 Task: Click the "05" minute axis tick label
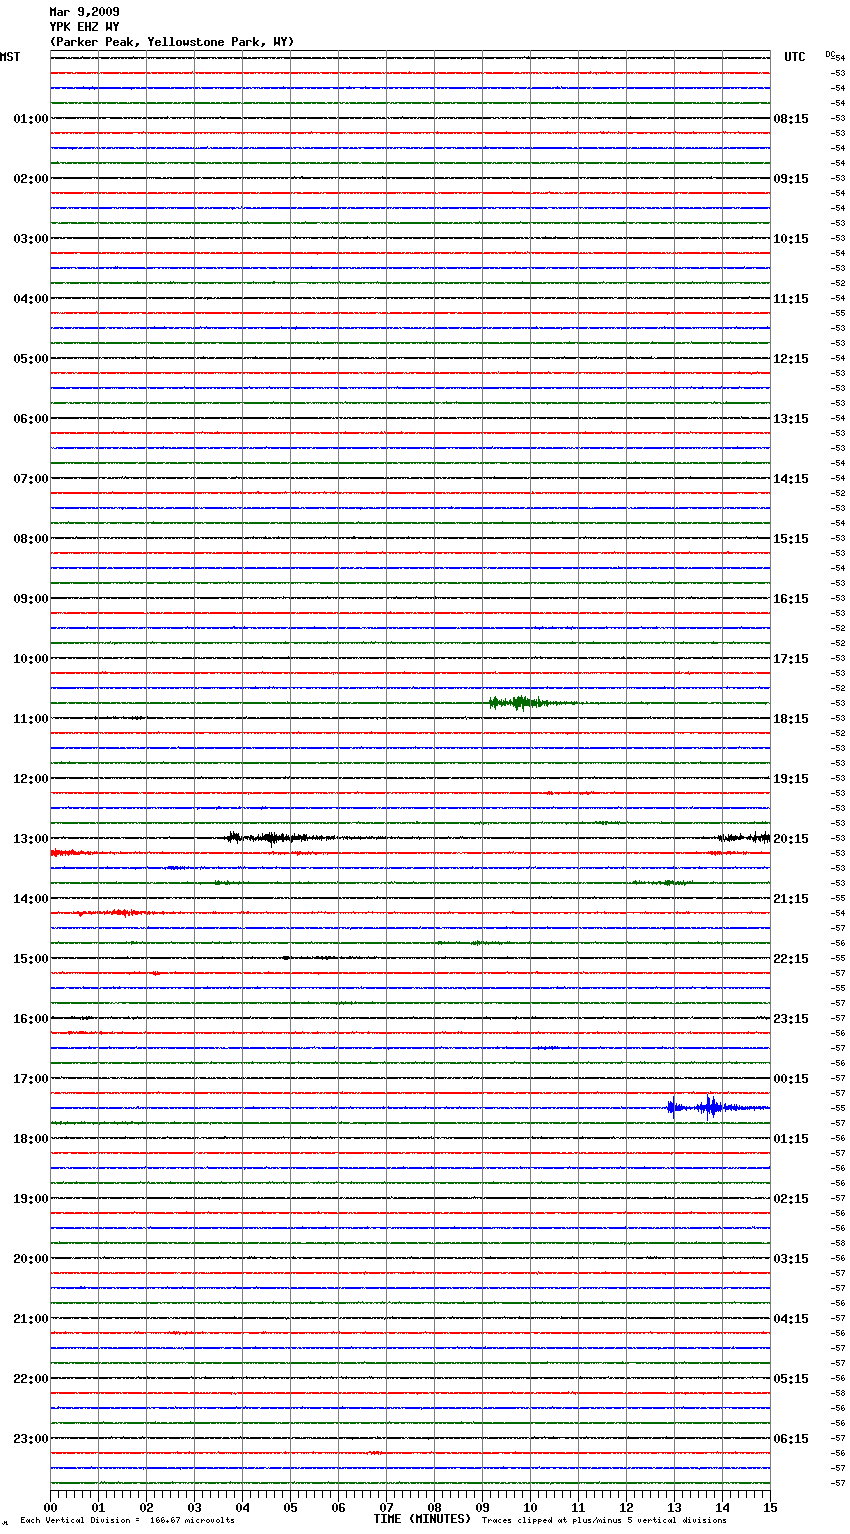pos(290,1508)
